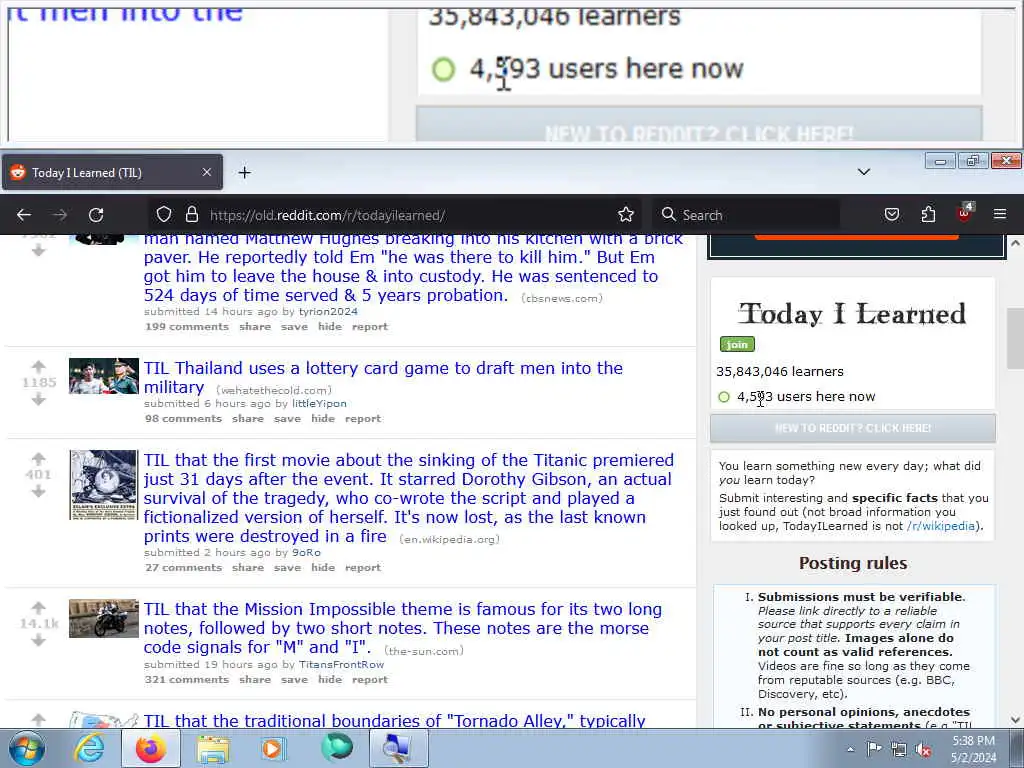The width and height of the screenshot is (1024, 768).
Task: View site security via the padlock icon
Action: click(x=191, y=215)
